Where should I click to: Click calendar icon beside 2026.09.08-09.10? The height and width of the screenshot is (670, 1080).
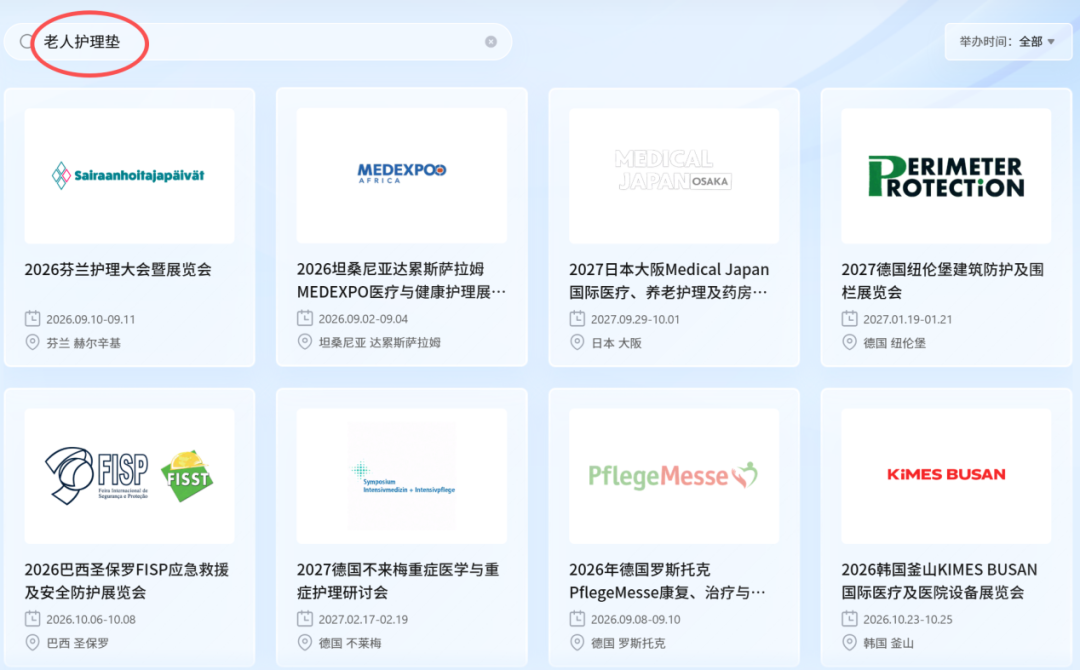point(577,618)
